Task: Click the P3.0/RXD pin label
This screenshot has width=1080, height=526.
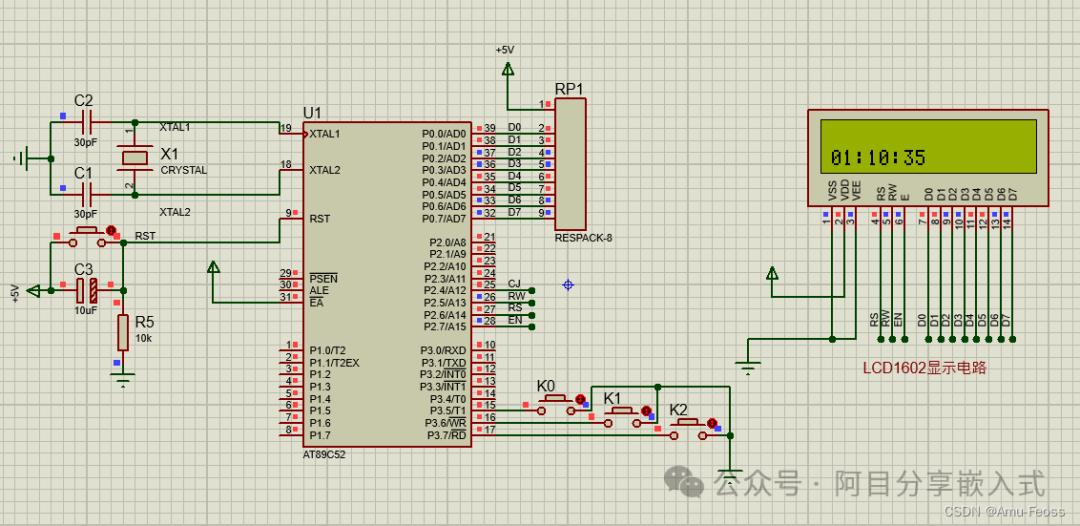Action: click(x=444, y=350)
